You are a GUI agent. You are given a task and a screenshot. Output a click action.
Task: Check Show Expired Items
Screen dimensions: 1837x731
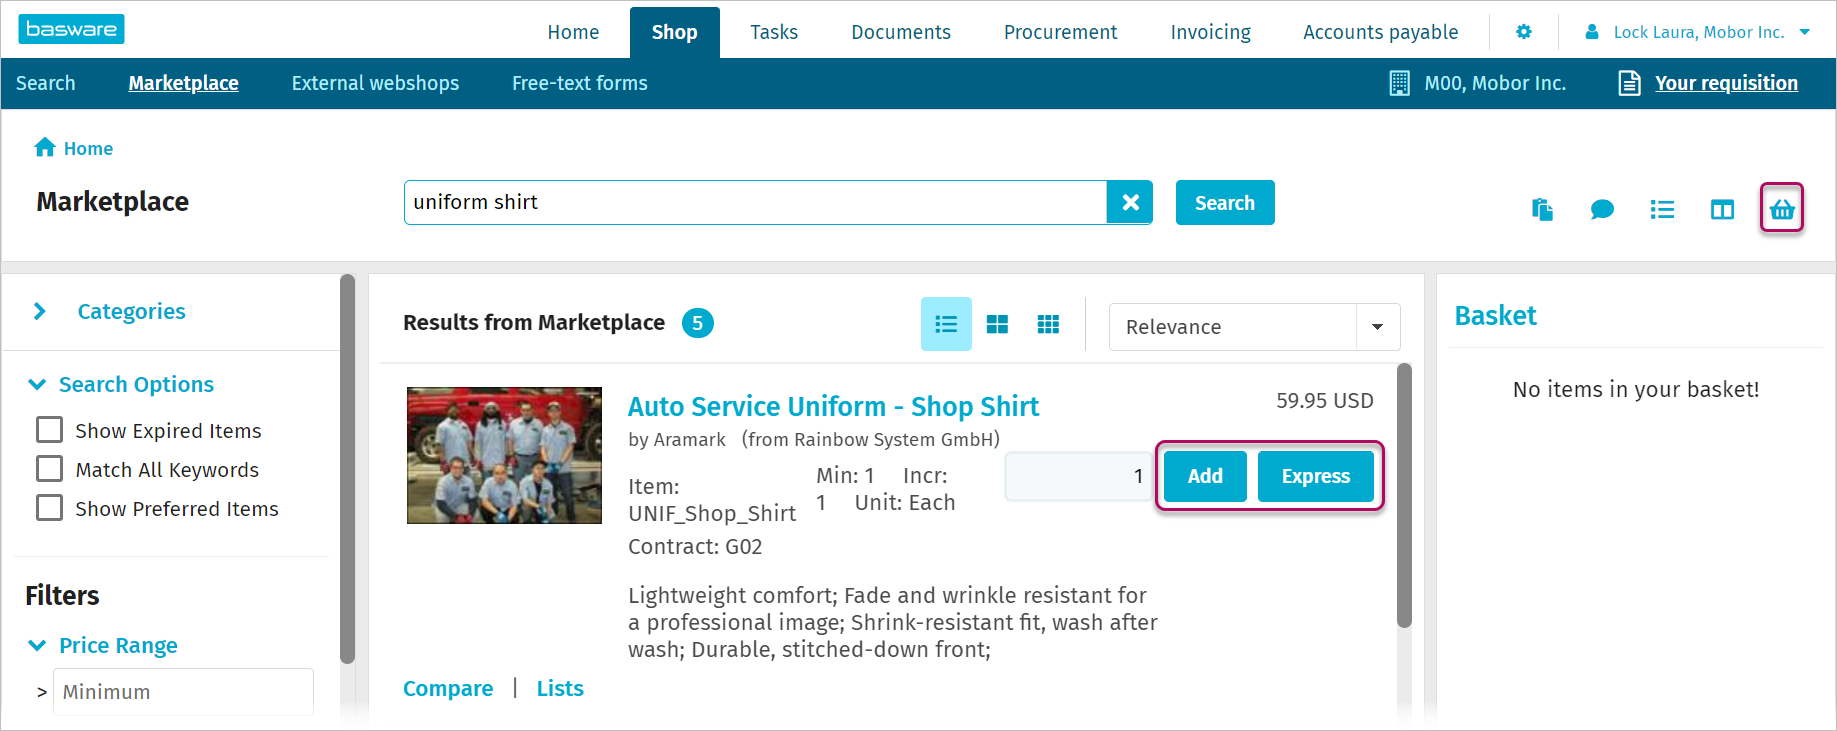click(49, 430)
